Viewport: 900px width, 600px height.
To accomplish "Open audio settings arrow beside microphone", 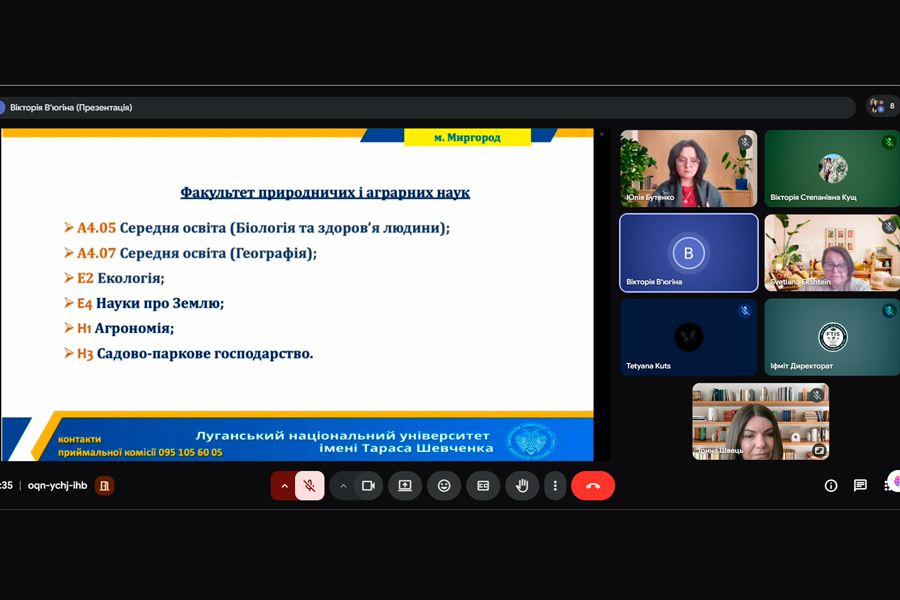I will (x=284, y=486).
